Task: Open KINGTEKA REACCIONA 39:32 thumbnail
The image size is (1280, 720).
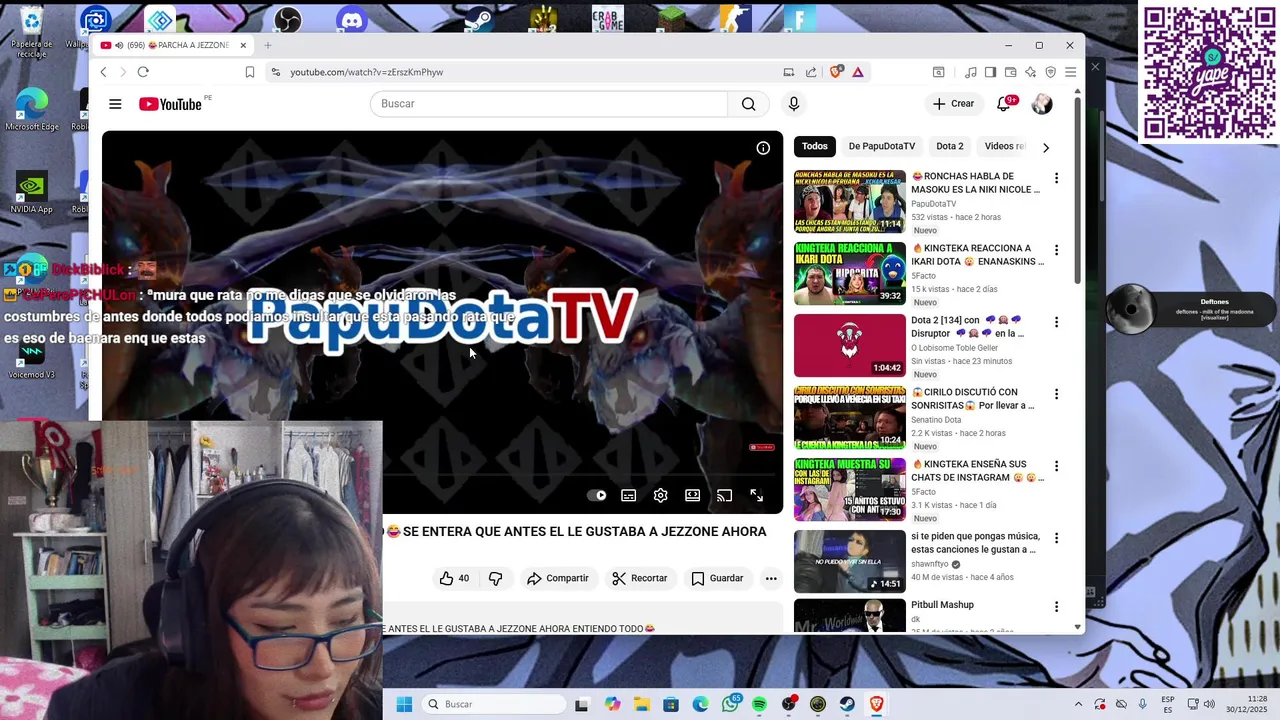Action: coord(850,274)
